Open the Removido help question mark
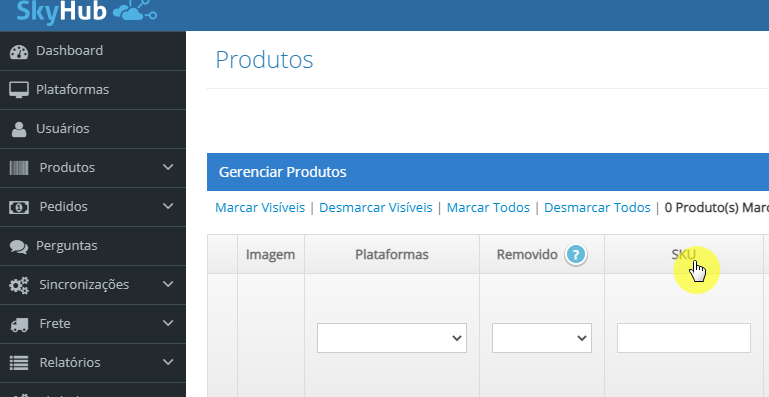Viewport: 769px width, 397px height. pos(576,255)
